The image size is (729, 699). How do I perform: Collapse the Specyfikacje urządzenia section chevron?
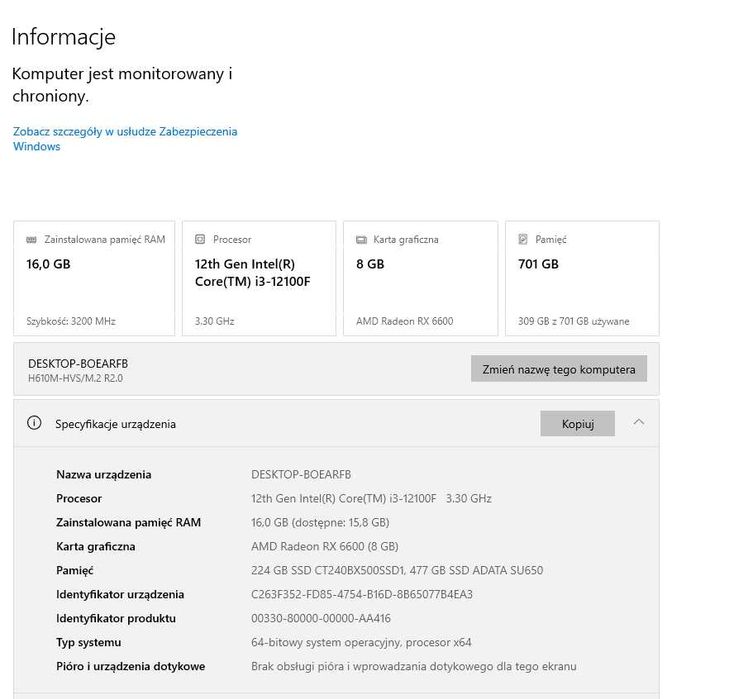(639, 422)
